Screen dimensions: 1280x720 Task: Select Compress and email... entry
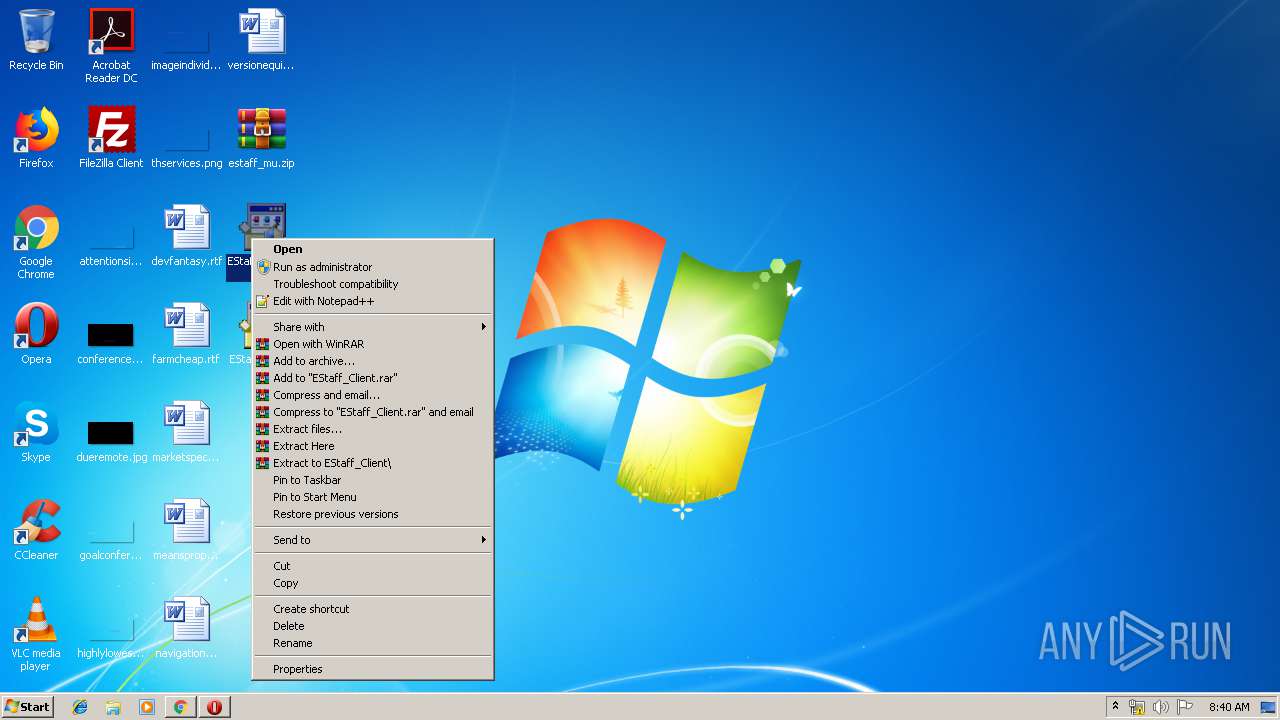372,395
